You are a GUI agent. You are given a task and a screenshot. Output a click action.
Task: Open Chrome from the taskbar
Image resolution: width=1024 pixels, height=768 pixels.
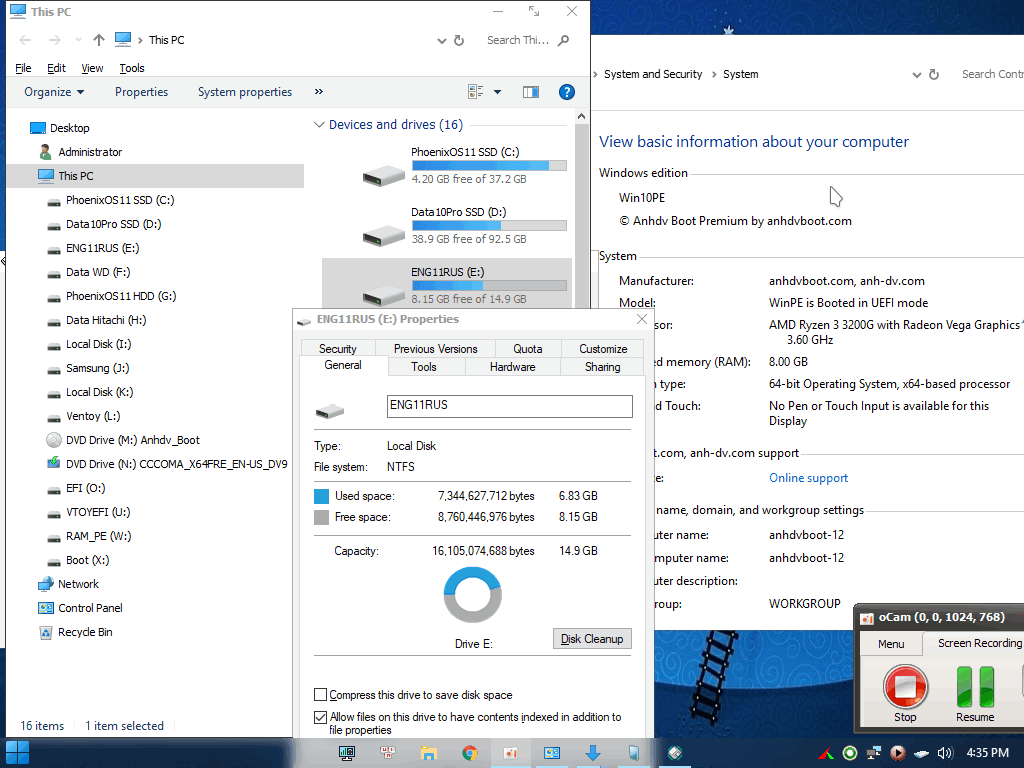(x=470, y=753)
